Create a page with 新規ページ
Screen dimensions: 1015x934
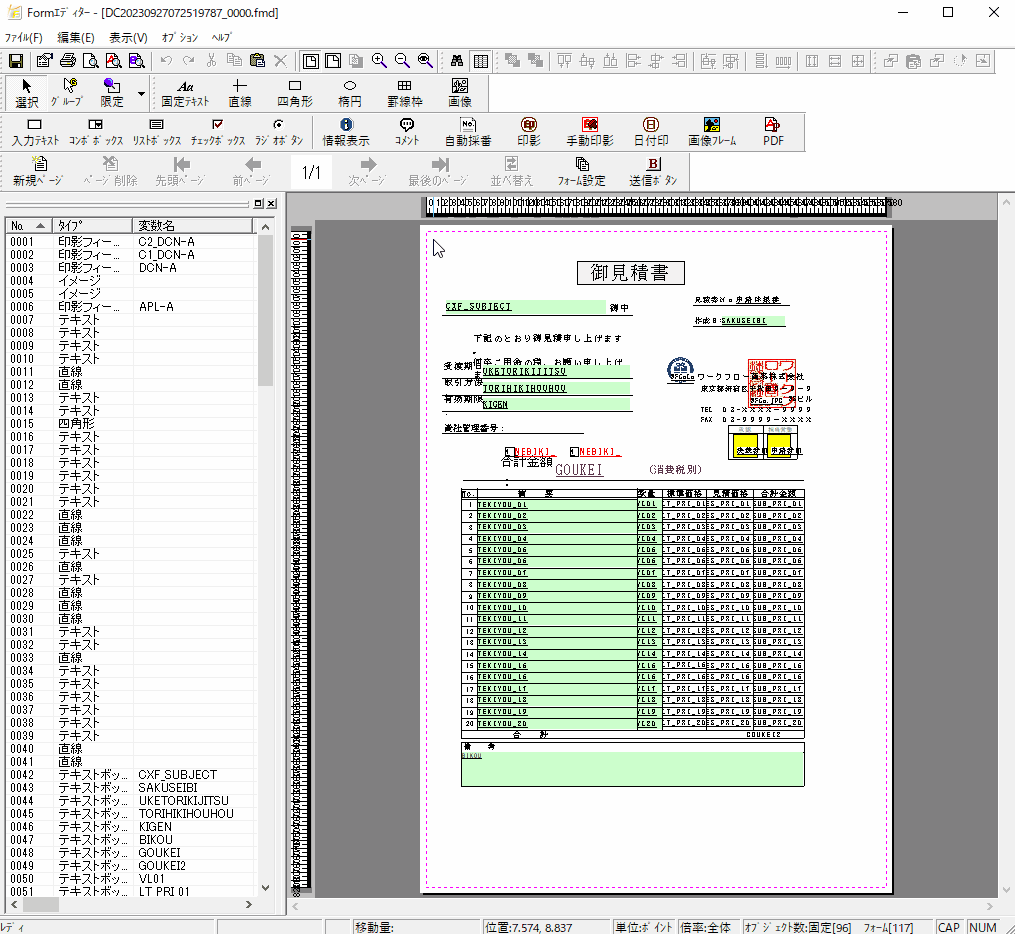[38, 172]
